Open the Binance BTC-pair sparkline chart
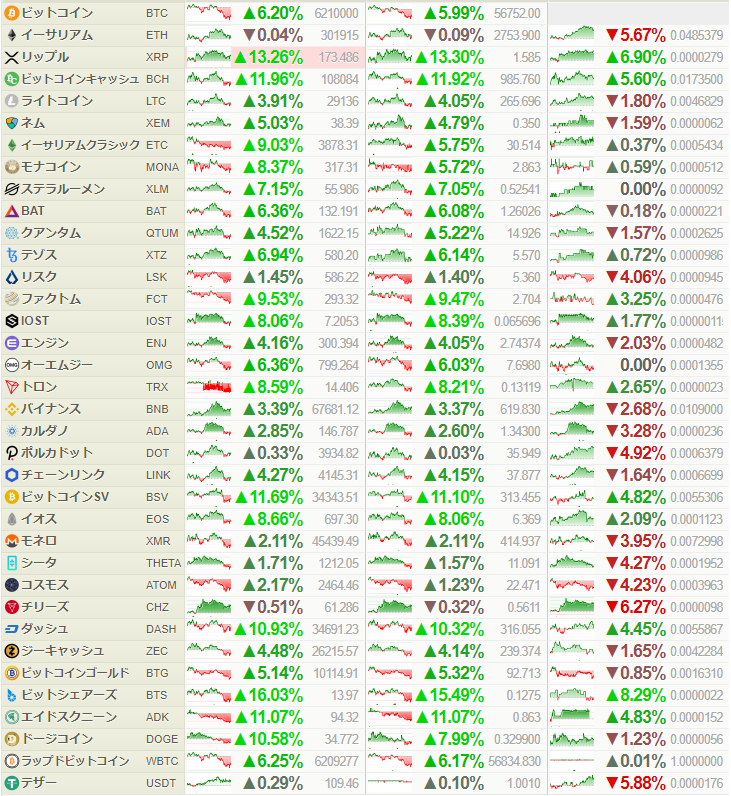Screen dimensions: 731x796 pyautogui.click(x=572, y=409)
